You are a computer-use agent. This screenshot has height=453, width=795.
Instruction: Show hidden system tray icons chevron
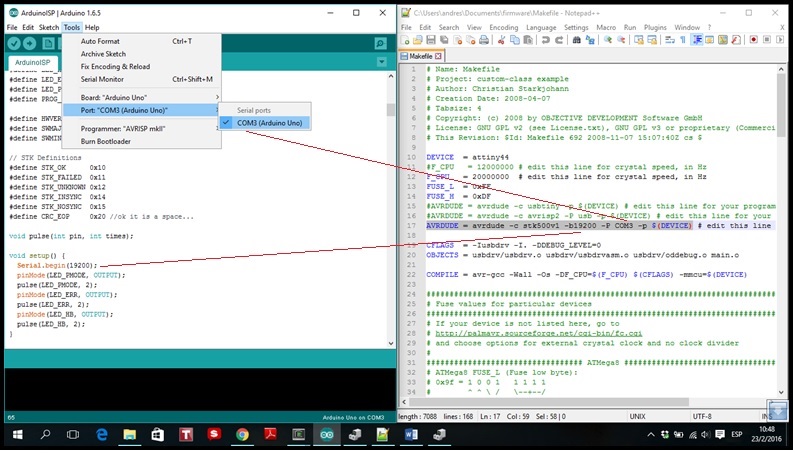(x=651, y=435)
